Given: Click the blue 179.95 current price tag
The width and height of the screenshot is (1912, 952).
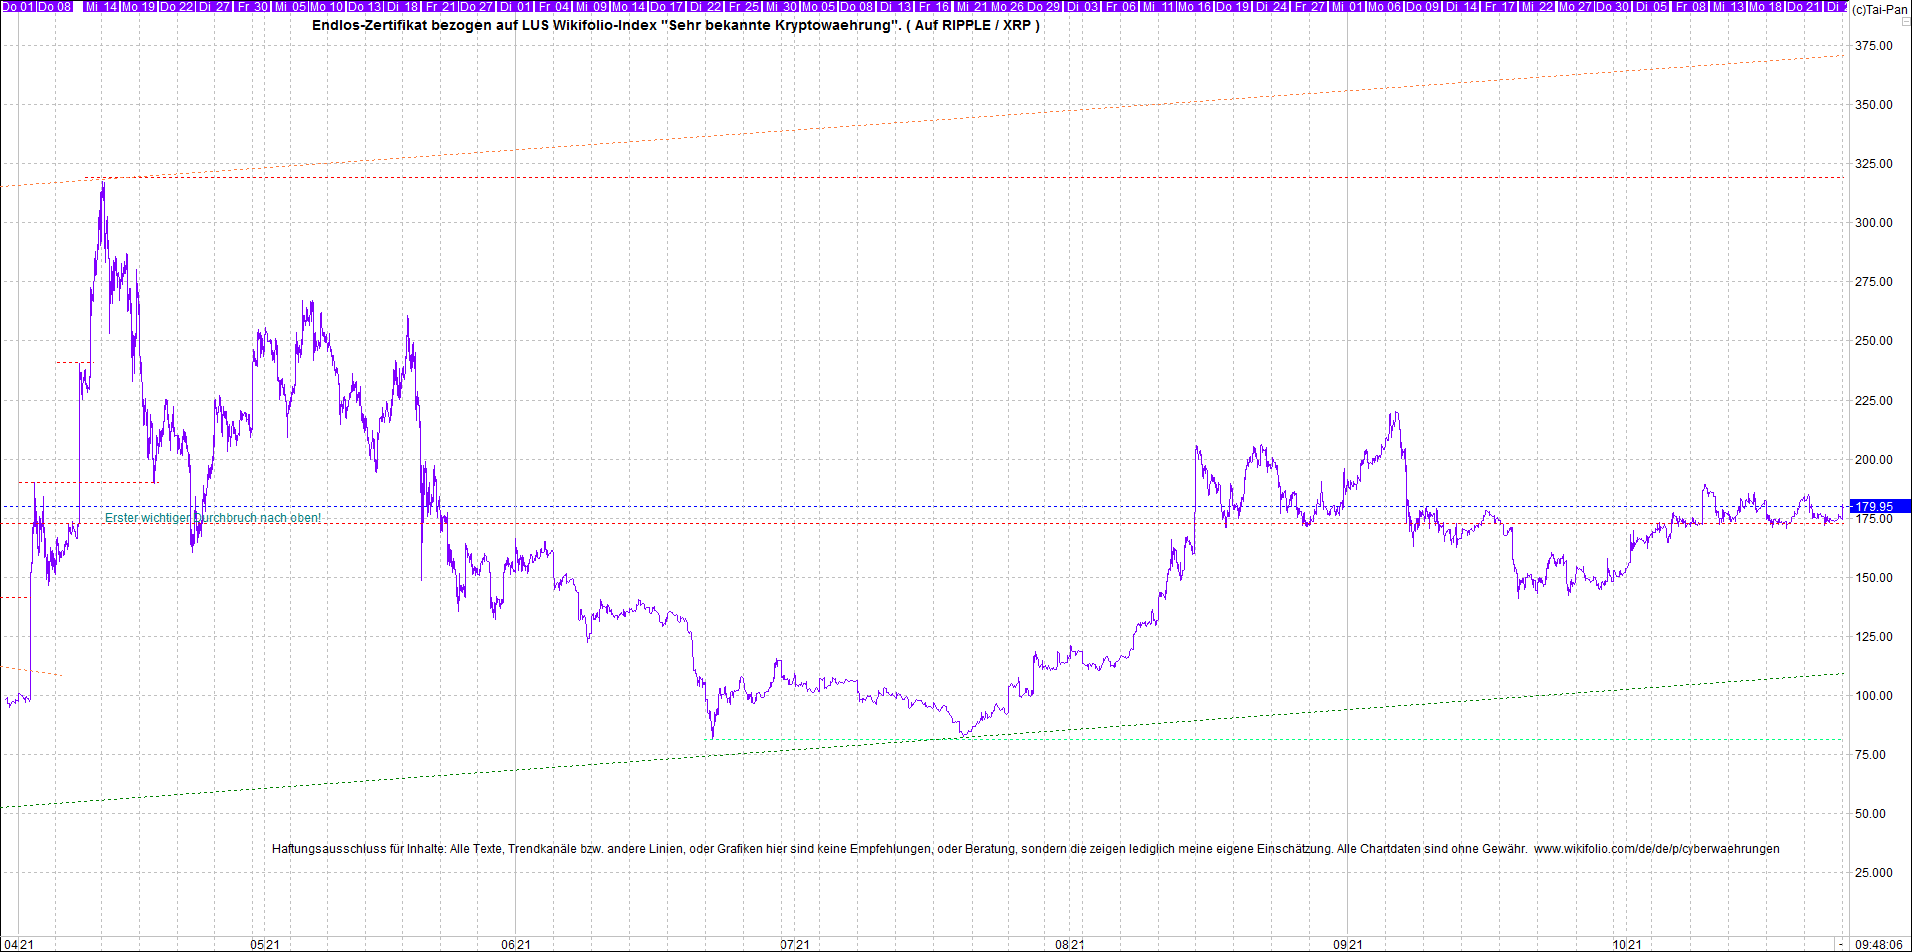Looking at the screenshot, I should pyautogui.click(x=1873, y=507).
